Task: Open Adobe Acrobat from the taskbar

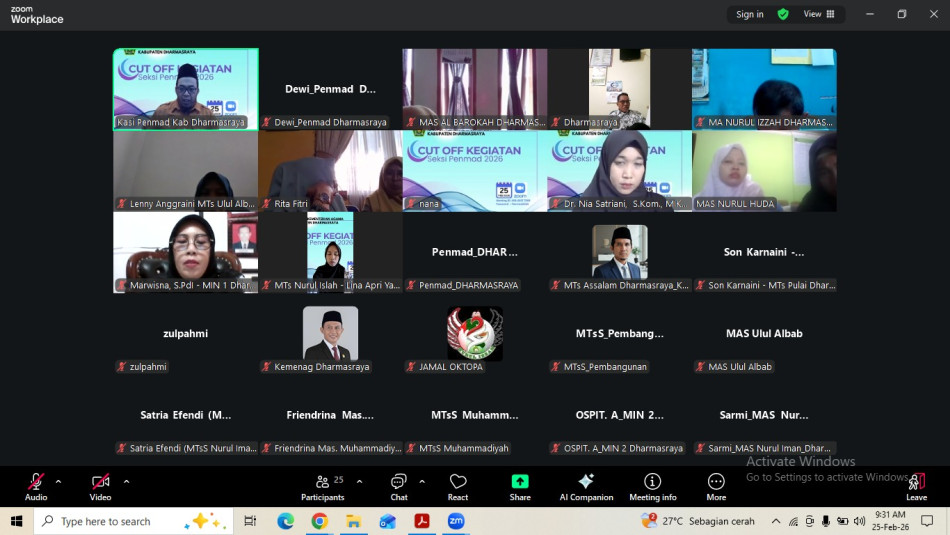Action: (422, 521)
